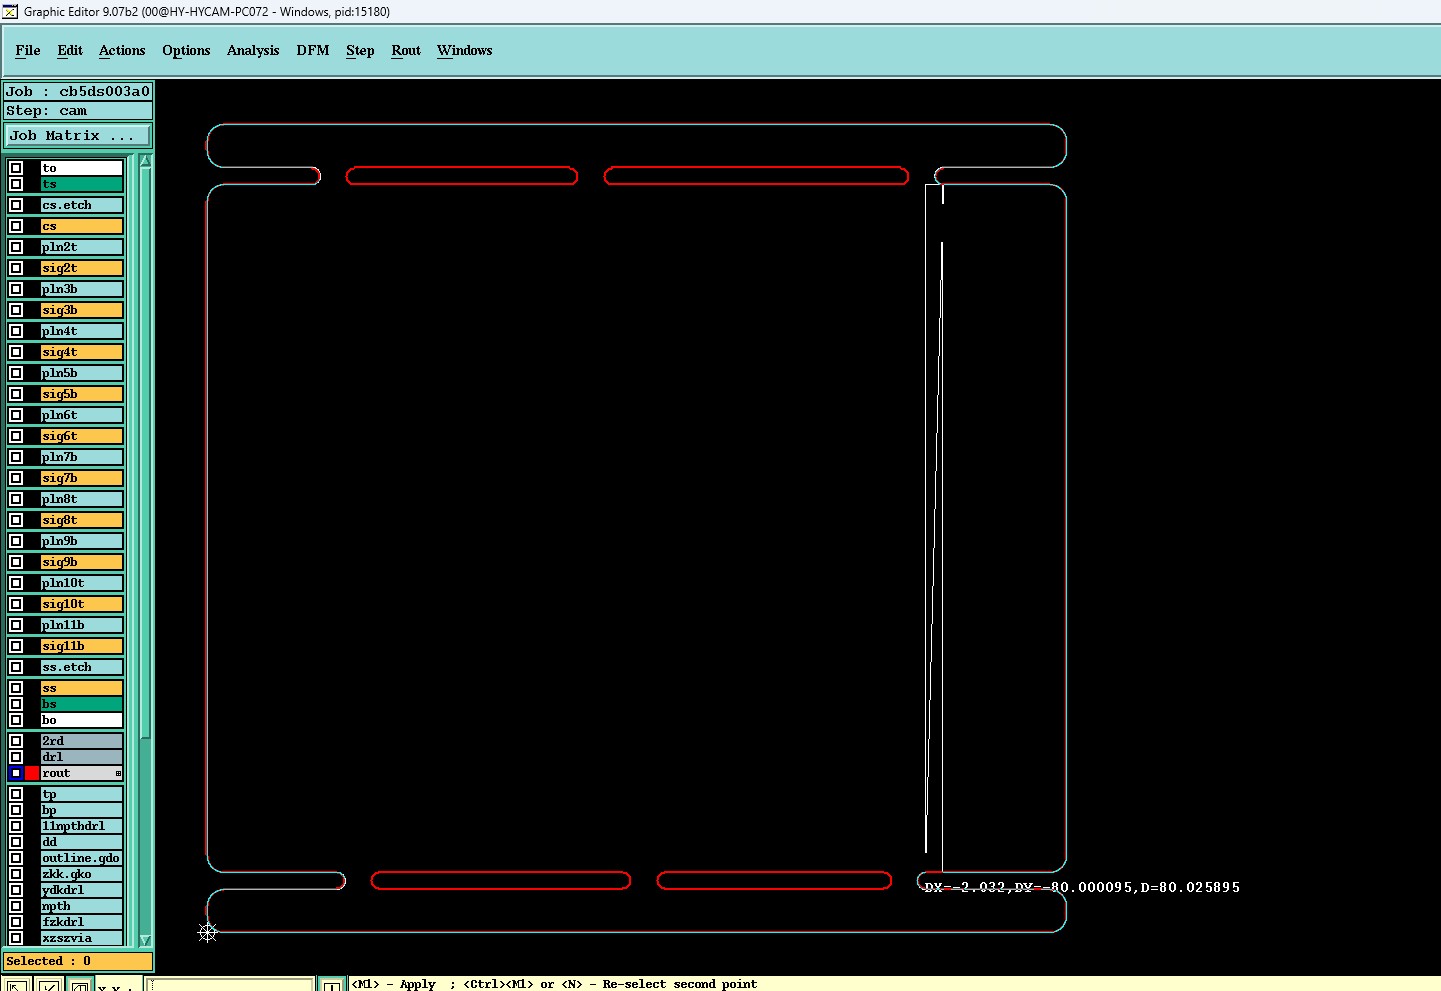Select the bp layer name
The height and width of the screenshot is (991, 1441).
pyautogui.click(x=81, y=810)
